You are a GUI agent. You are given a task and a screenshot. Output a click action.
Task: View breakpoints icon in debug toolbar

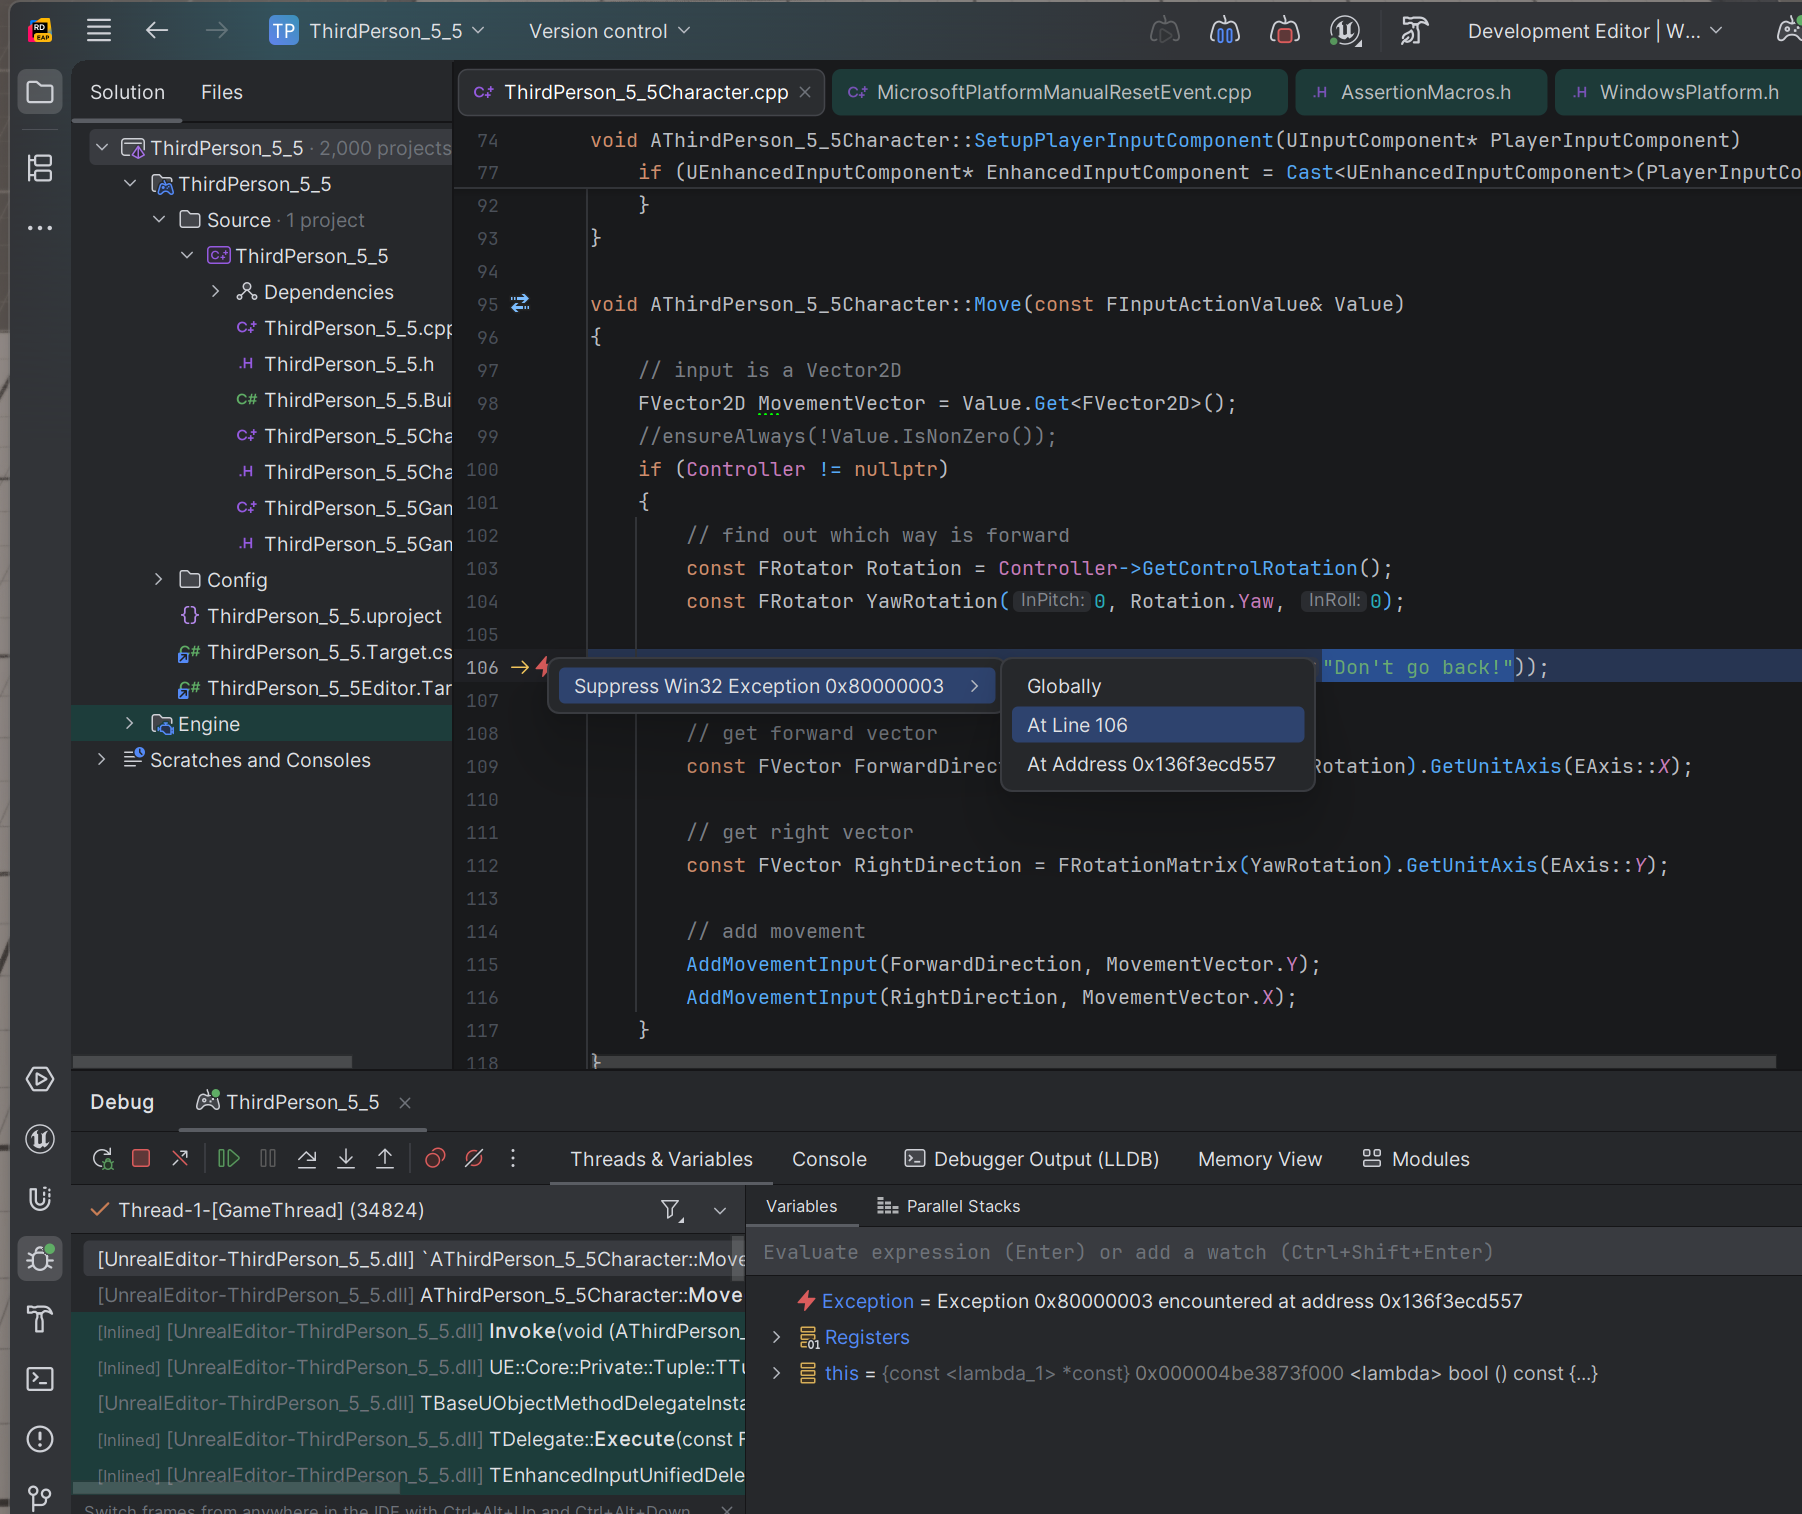click(x=435, y=1158)
